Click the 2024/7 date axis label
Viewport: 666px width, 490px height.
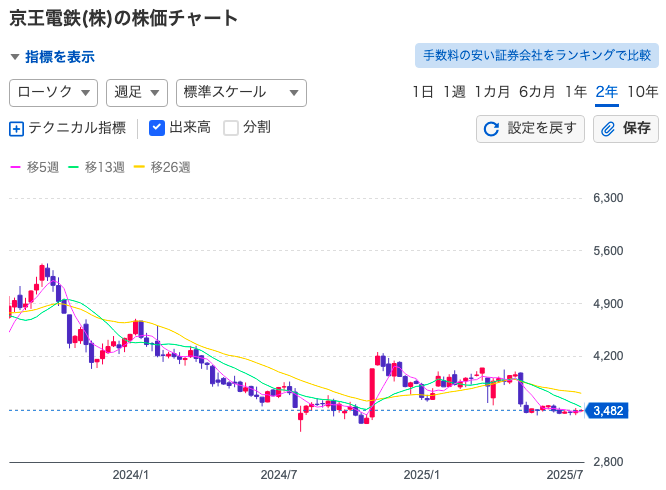point(279,475)
